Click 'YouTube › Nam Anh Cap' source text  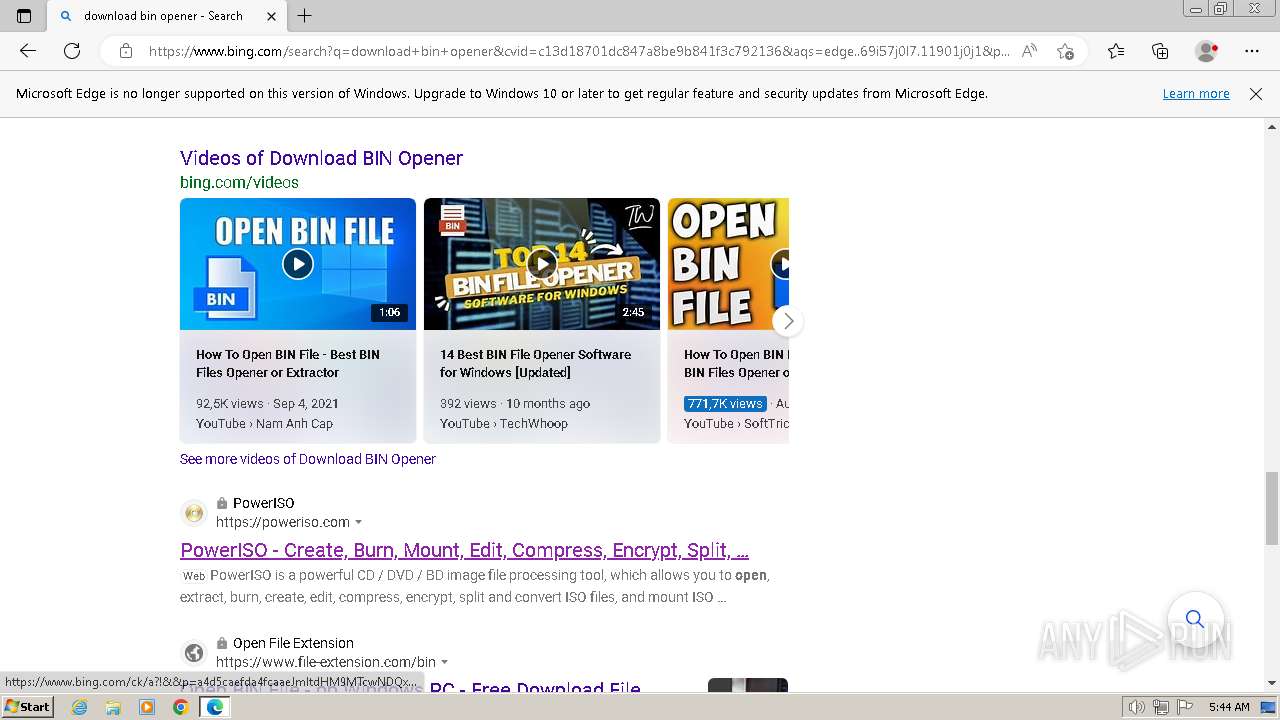tap(264, 423)
